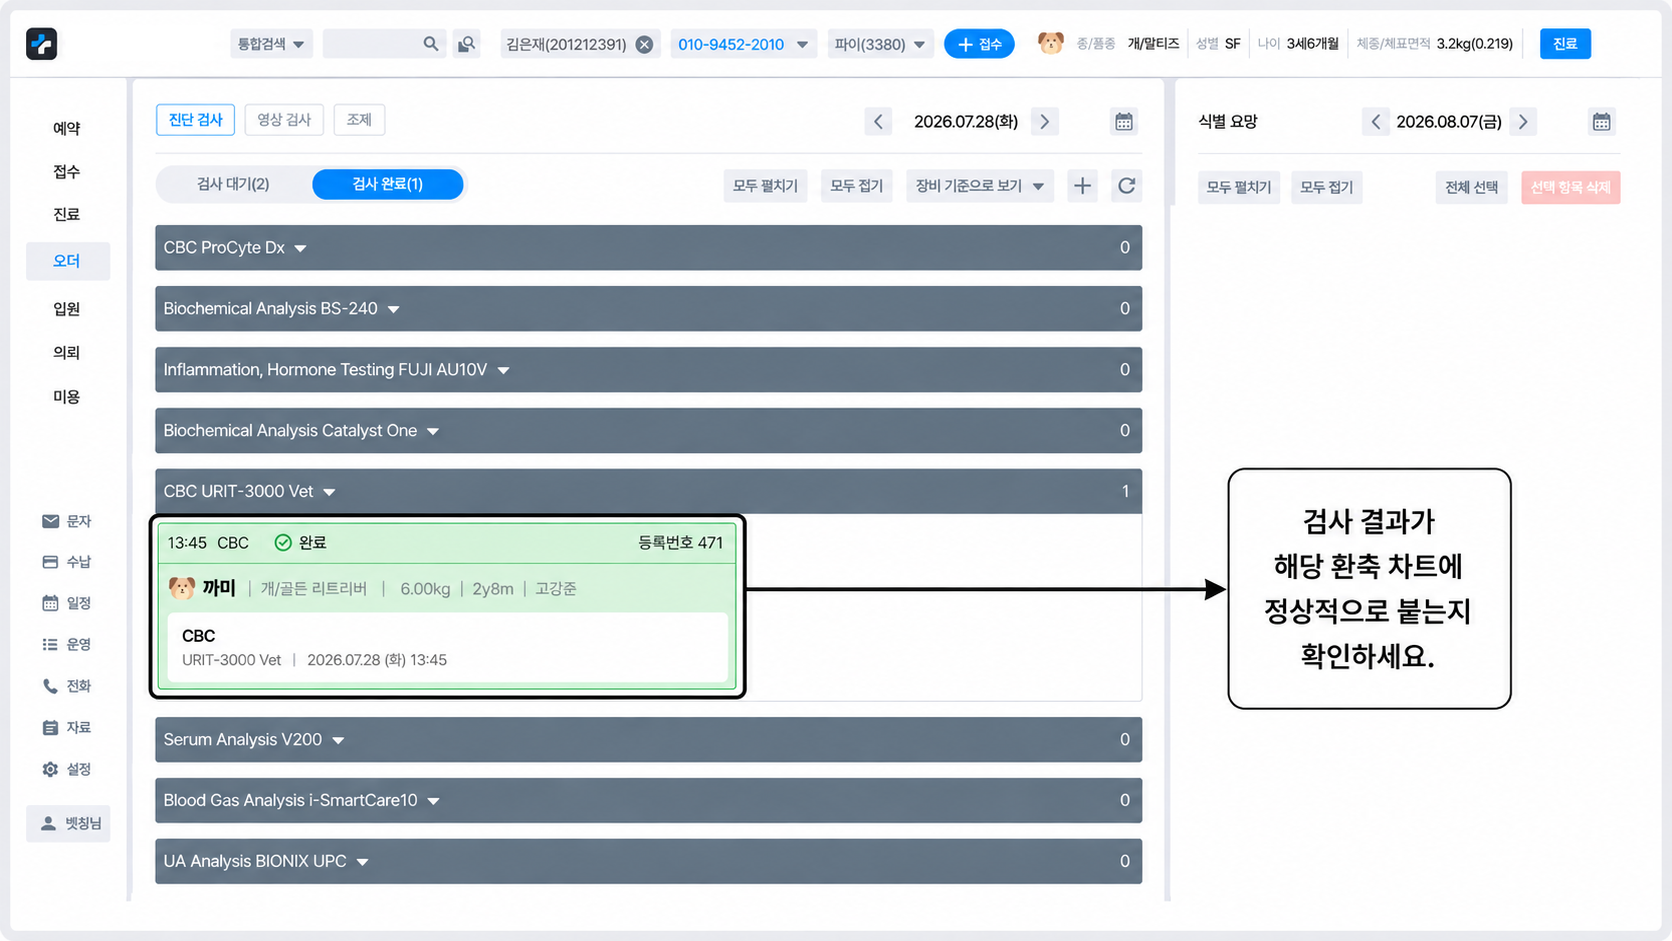Image resolution: width=1672 pixels, height=941 pixels.
Task: Go to 진료 in the sidebar
Action: (67, 215)
